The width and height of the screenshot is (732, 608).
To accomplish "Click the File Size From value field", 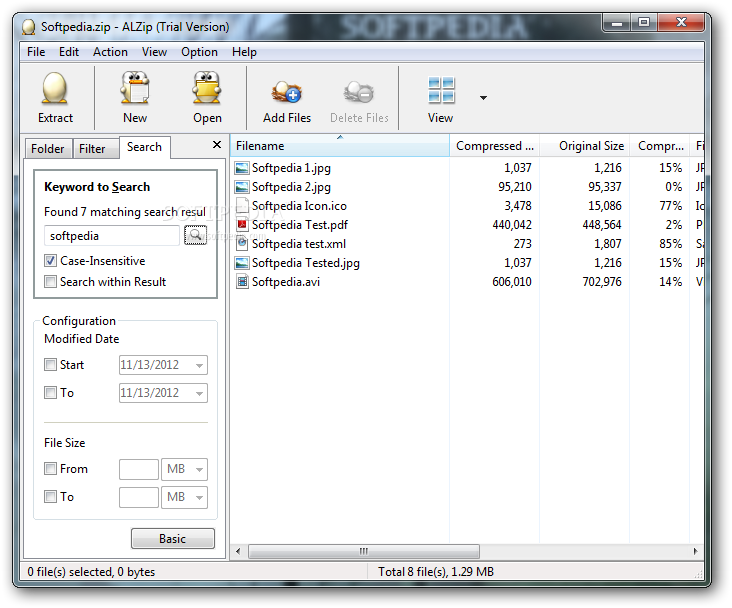I will (x=139, y=469).
